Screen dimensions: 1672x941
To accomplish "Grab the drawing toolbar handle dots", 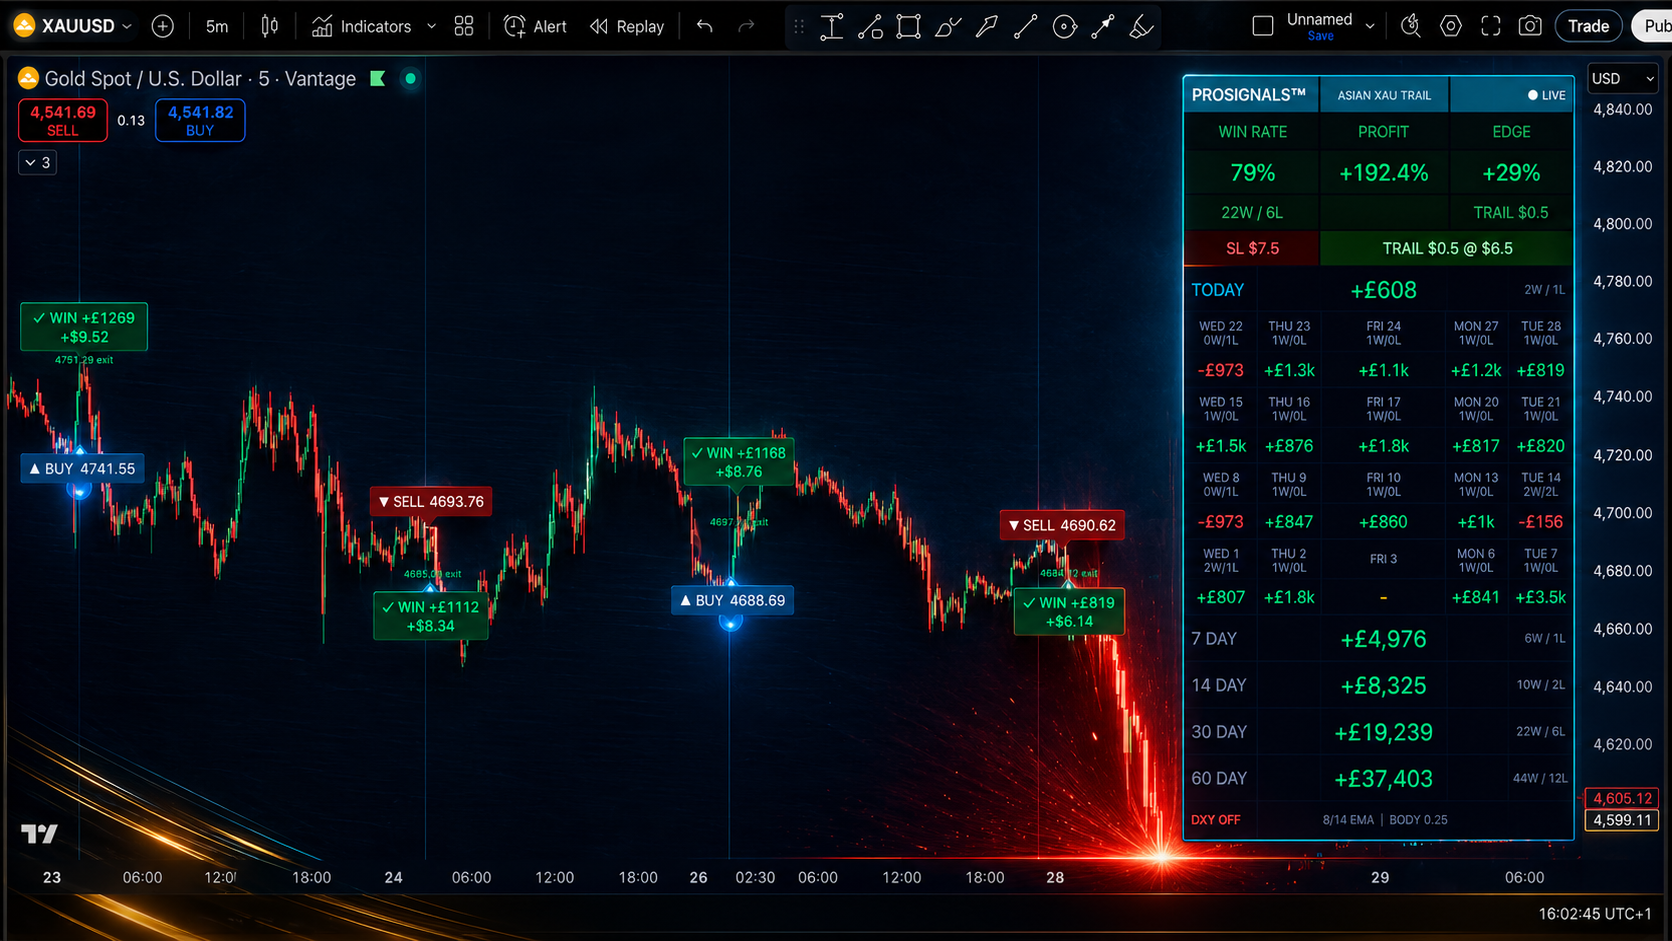I will coord(798,27).
